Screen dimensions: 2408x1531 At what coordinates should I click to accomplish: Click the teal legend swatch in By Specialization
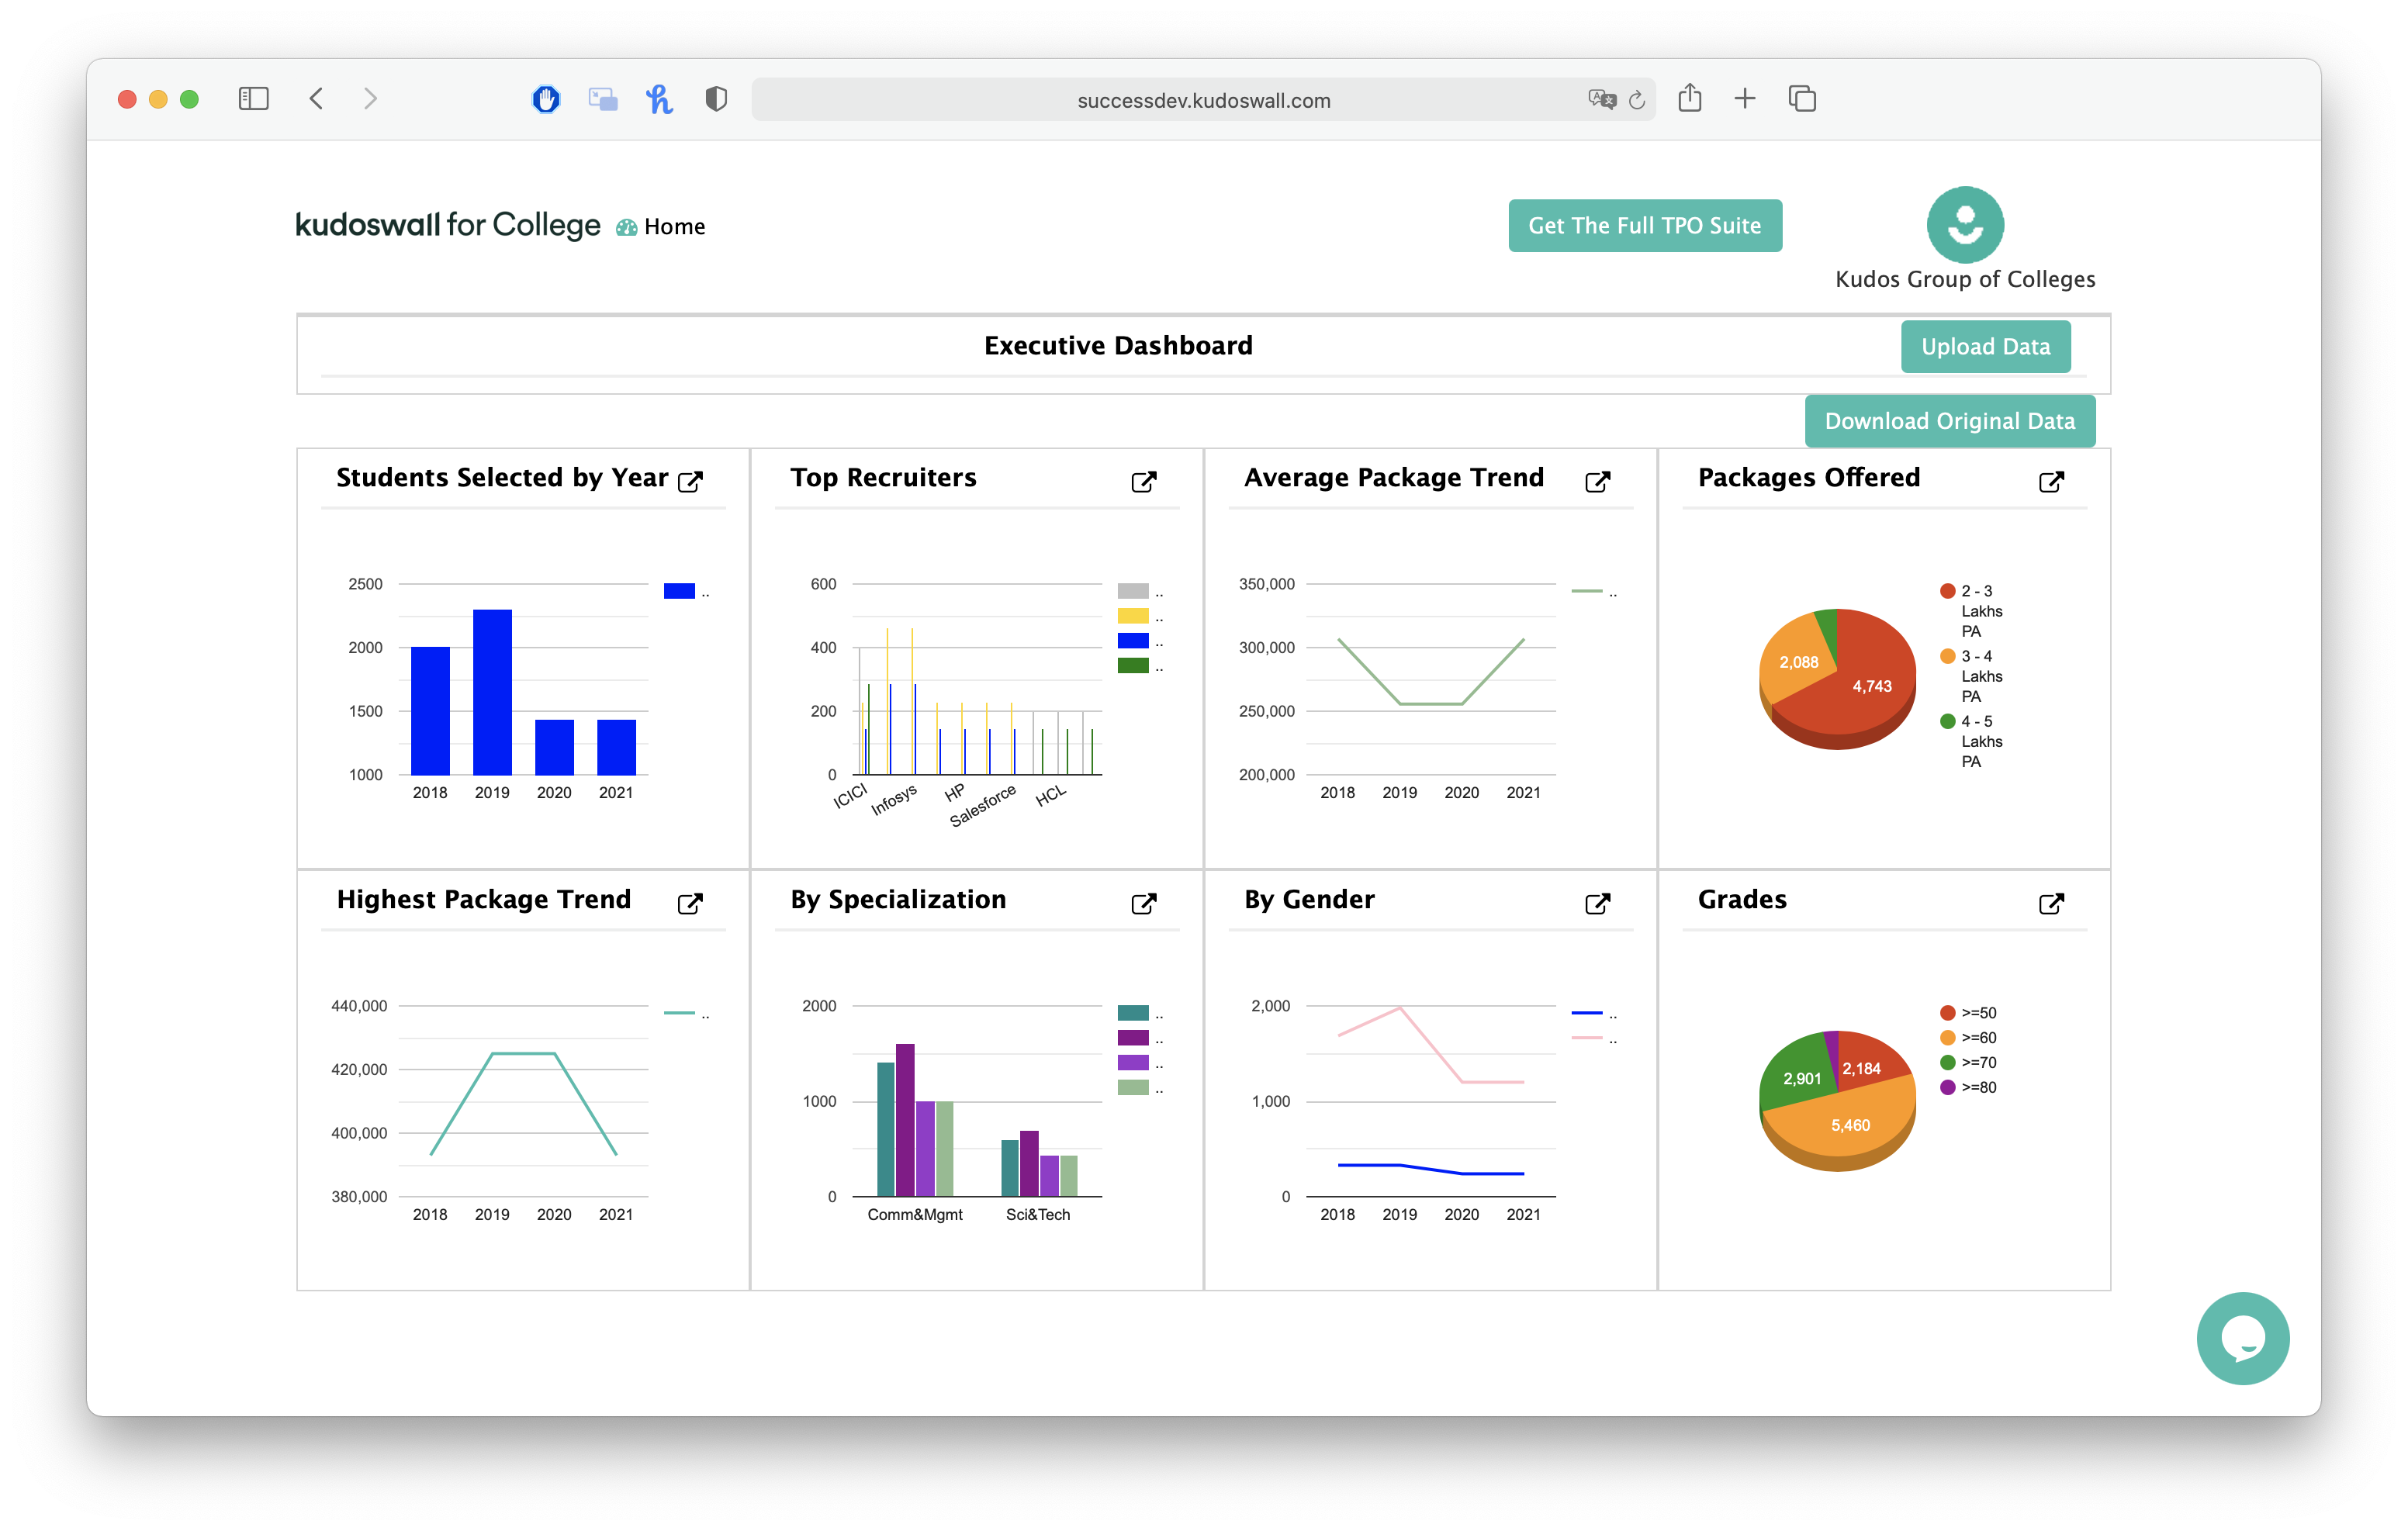point(1132,1013)
